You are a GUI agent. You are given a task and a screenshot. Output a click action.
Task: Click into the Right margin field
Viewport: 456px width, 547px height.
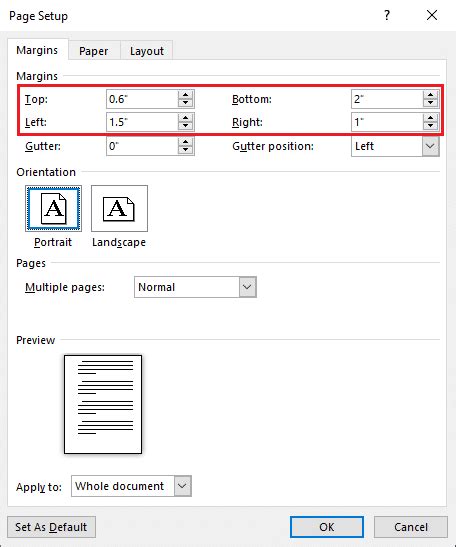pos(387,122)
